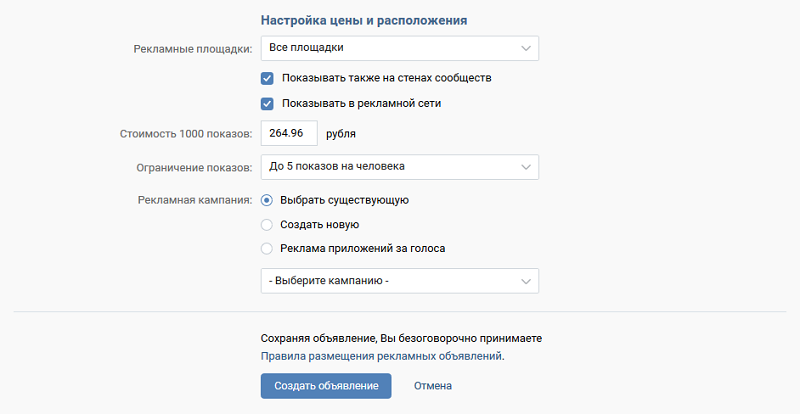Click the Рекламная кампания field label
800x414 pixels.
[194, 200]
